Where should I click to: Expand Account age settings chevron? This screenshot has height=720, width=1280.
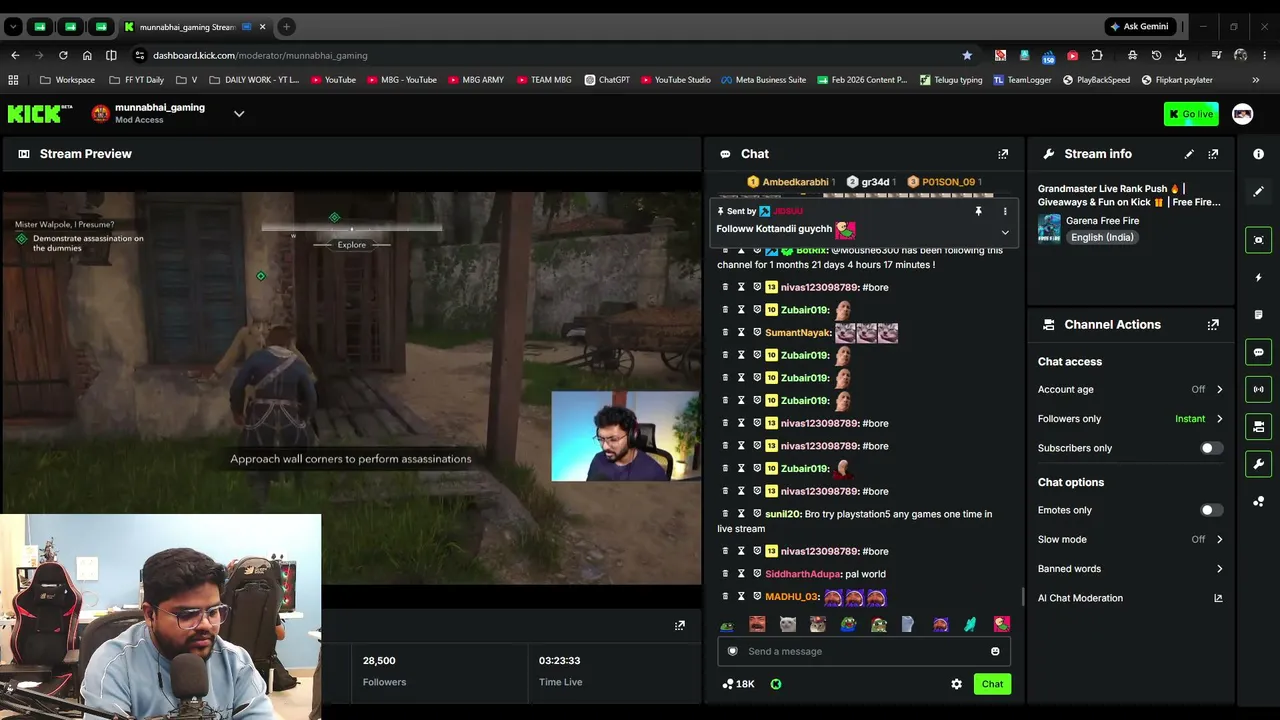(x=1219, y=390)
